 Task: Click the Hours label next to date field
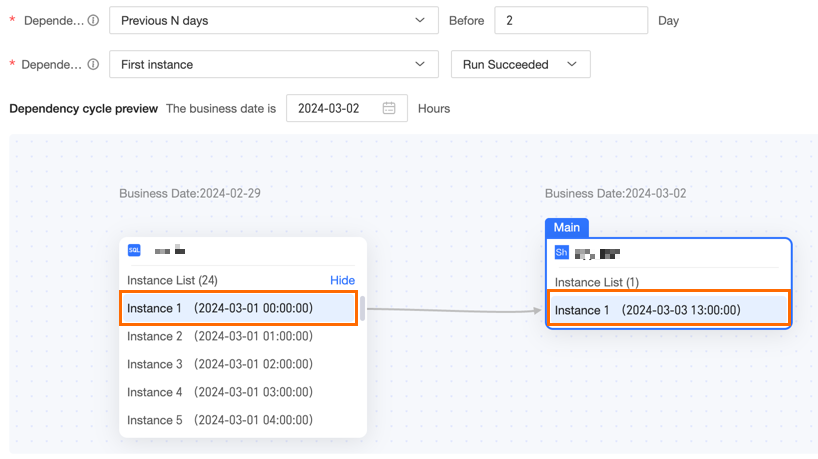(434, 108)
